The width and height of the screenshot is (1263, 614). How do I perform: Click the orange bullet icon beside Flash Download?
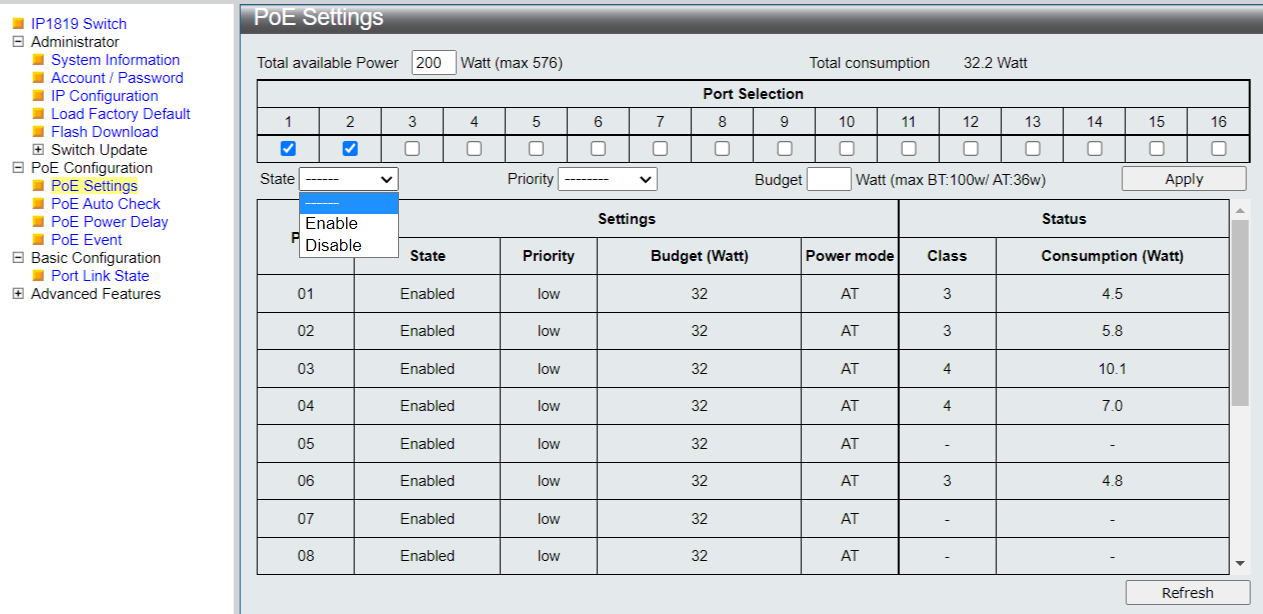pos(39,132)
